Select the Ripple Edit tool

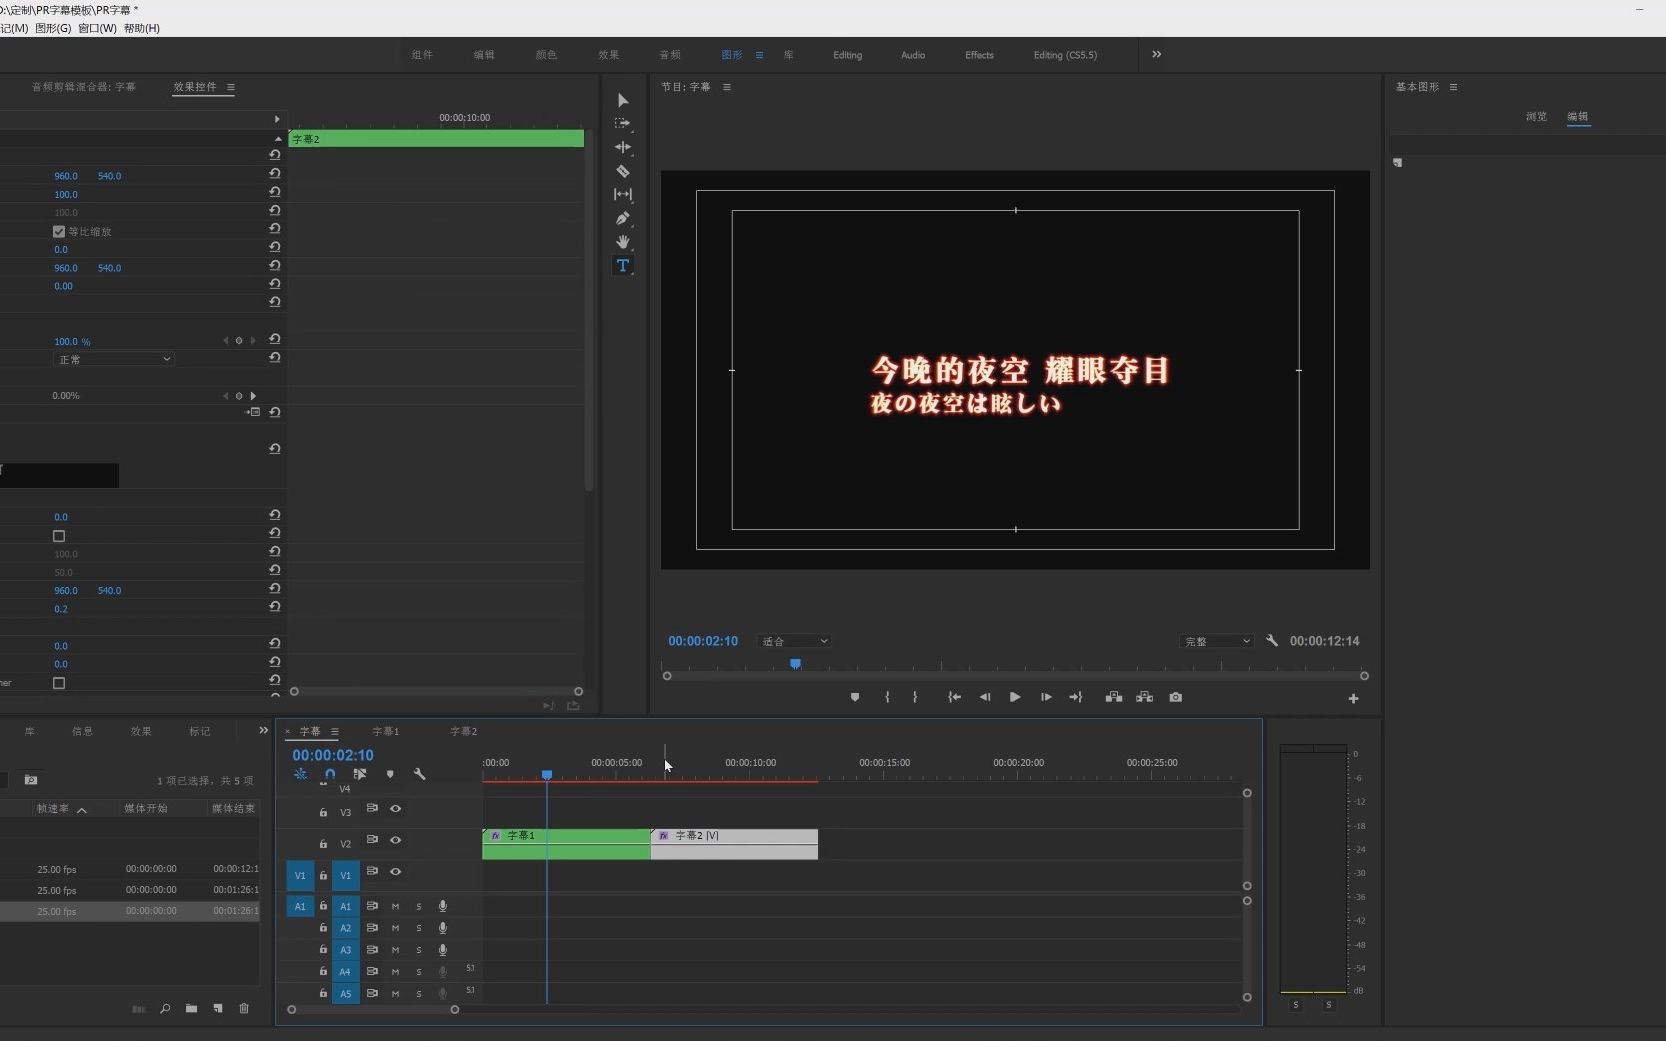[x=622, y=147]
